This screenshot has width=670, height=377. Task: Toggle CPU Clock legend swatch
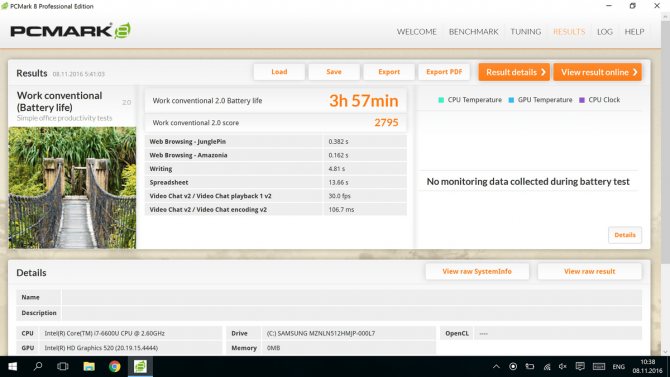click(x=582, y=100)
